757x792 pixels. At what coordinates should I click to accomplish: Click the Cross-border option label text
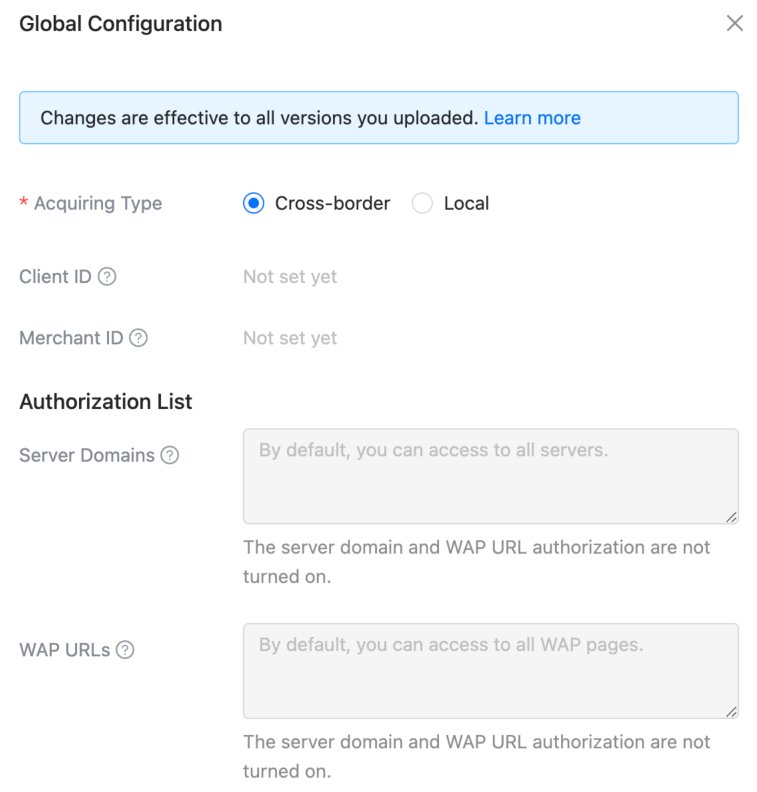tap(332, 203)
